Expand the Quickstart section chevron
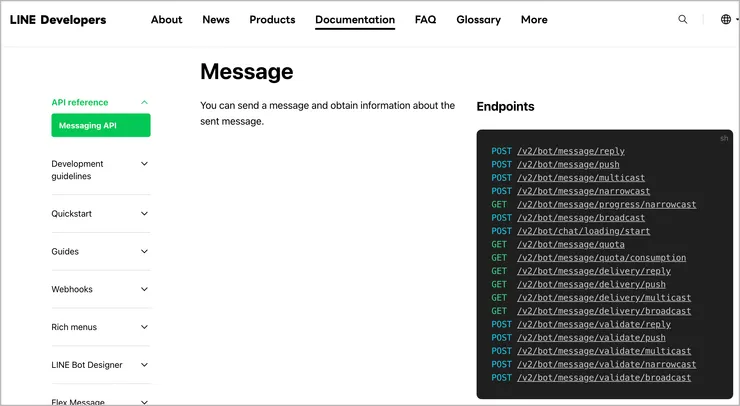 pyautogui.click(x=144, y=213)
